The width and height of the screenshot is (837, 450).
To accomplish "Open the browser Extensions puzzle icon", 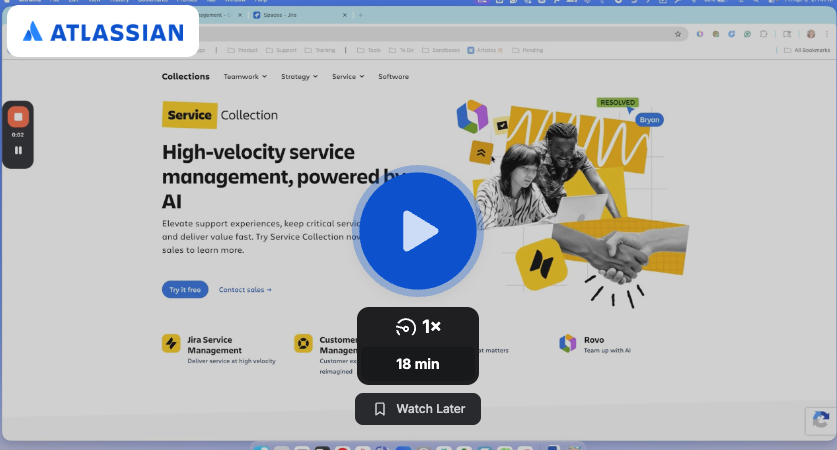I will (764, 34).
